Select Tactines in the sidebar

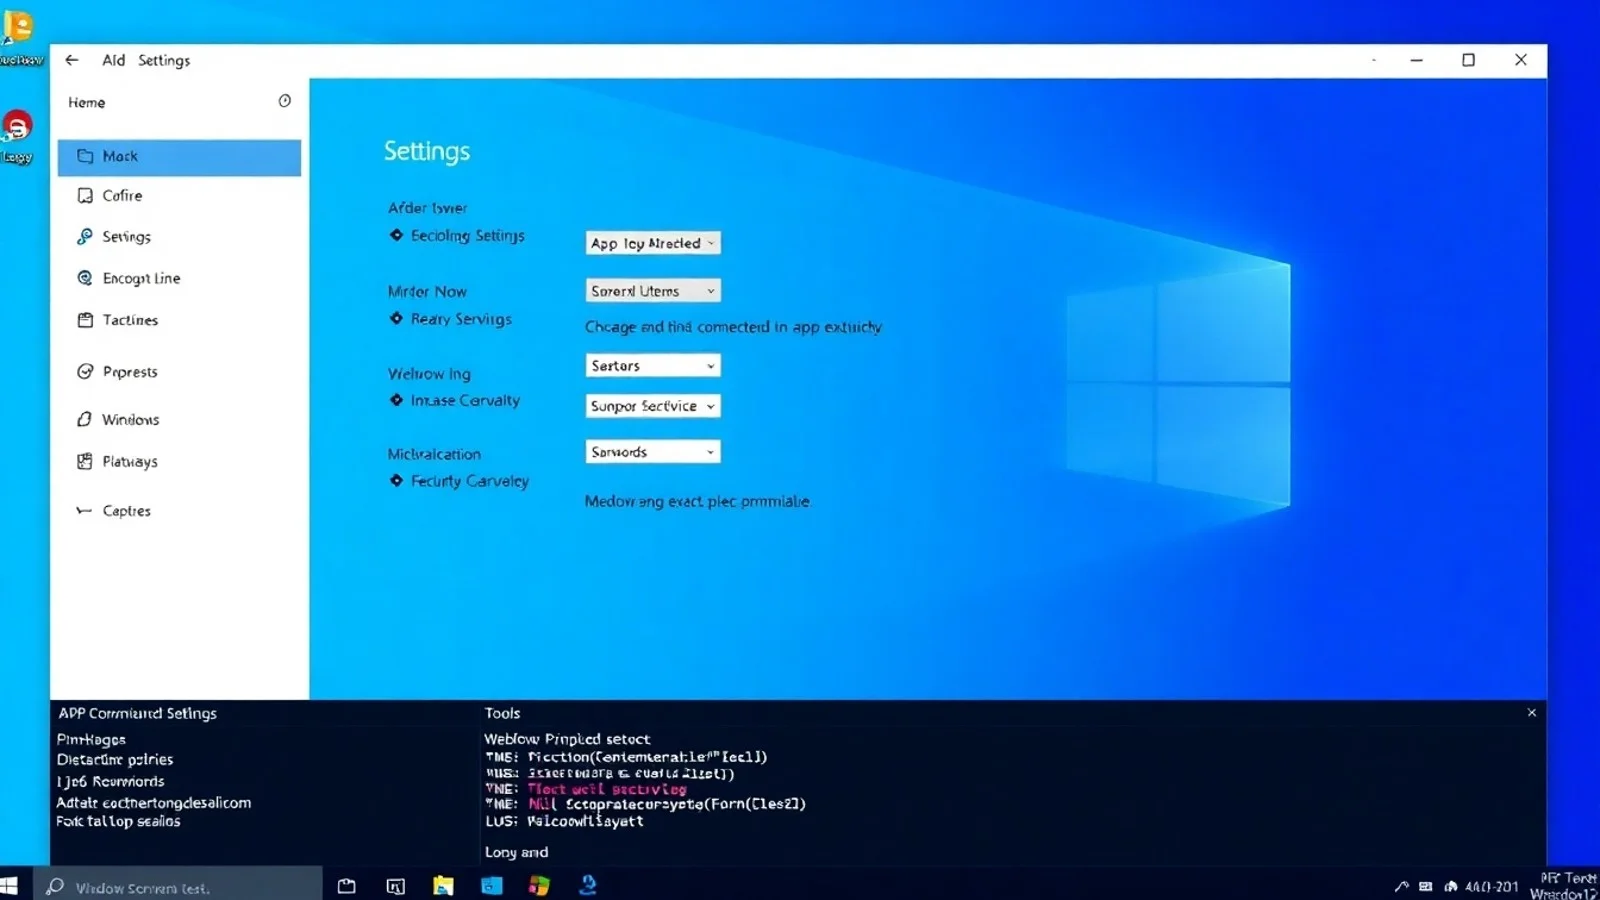(x=179, y=320)
